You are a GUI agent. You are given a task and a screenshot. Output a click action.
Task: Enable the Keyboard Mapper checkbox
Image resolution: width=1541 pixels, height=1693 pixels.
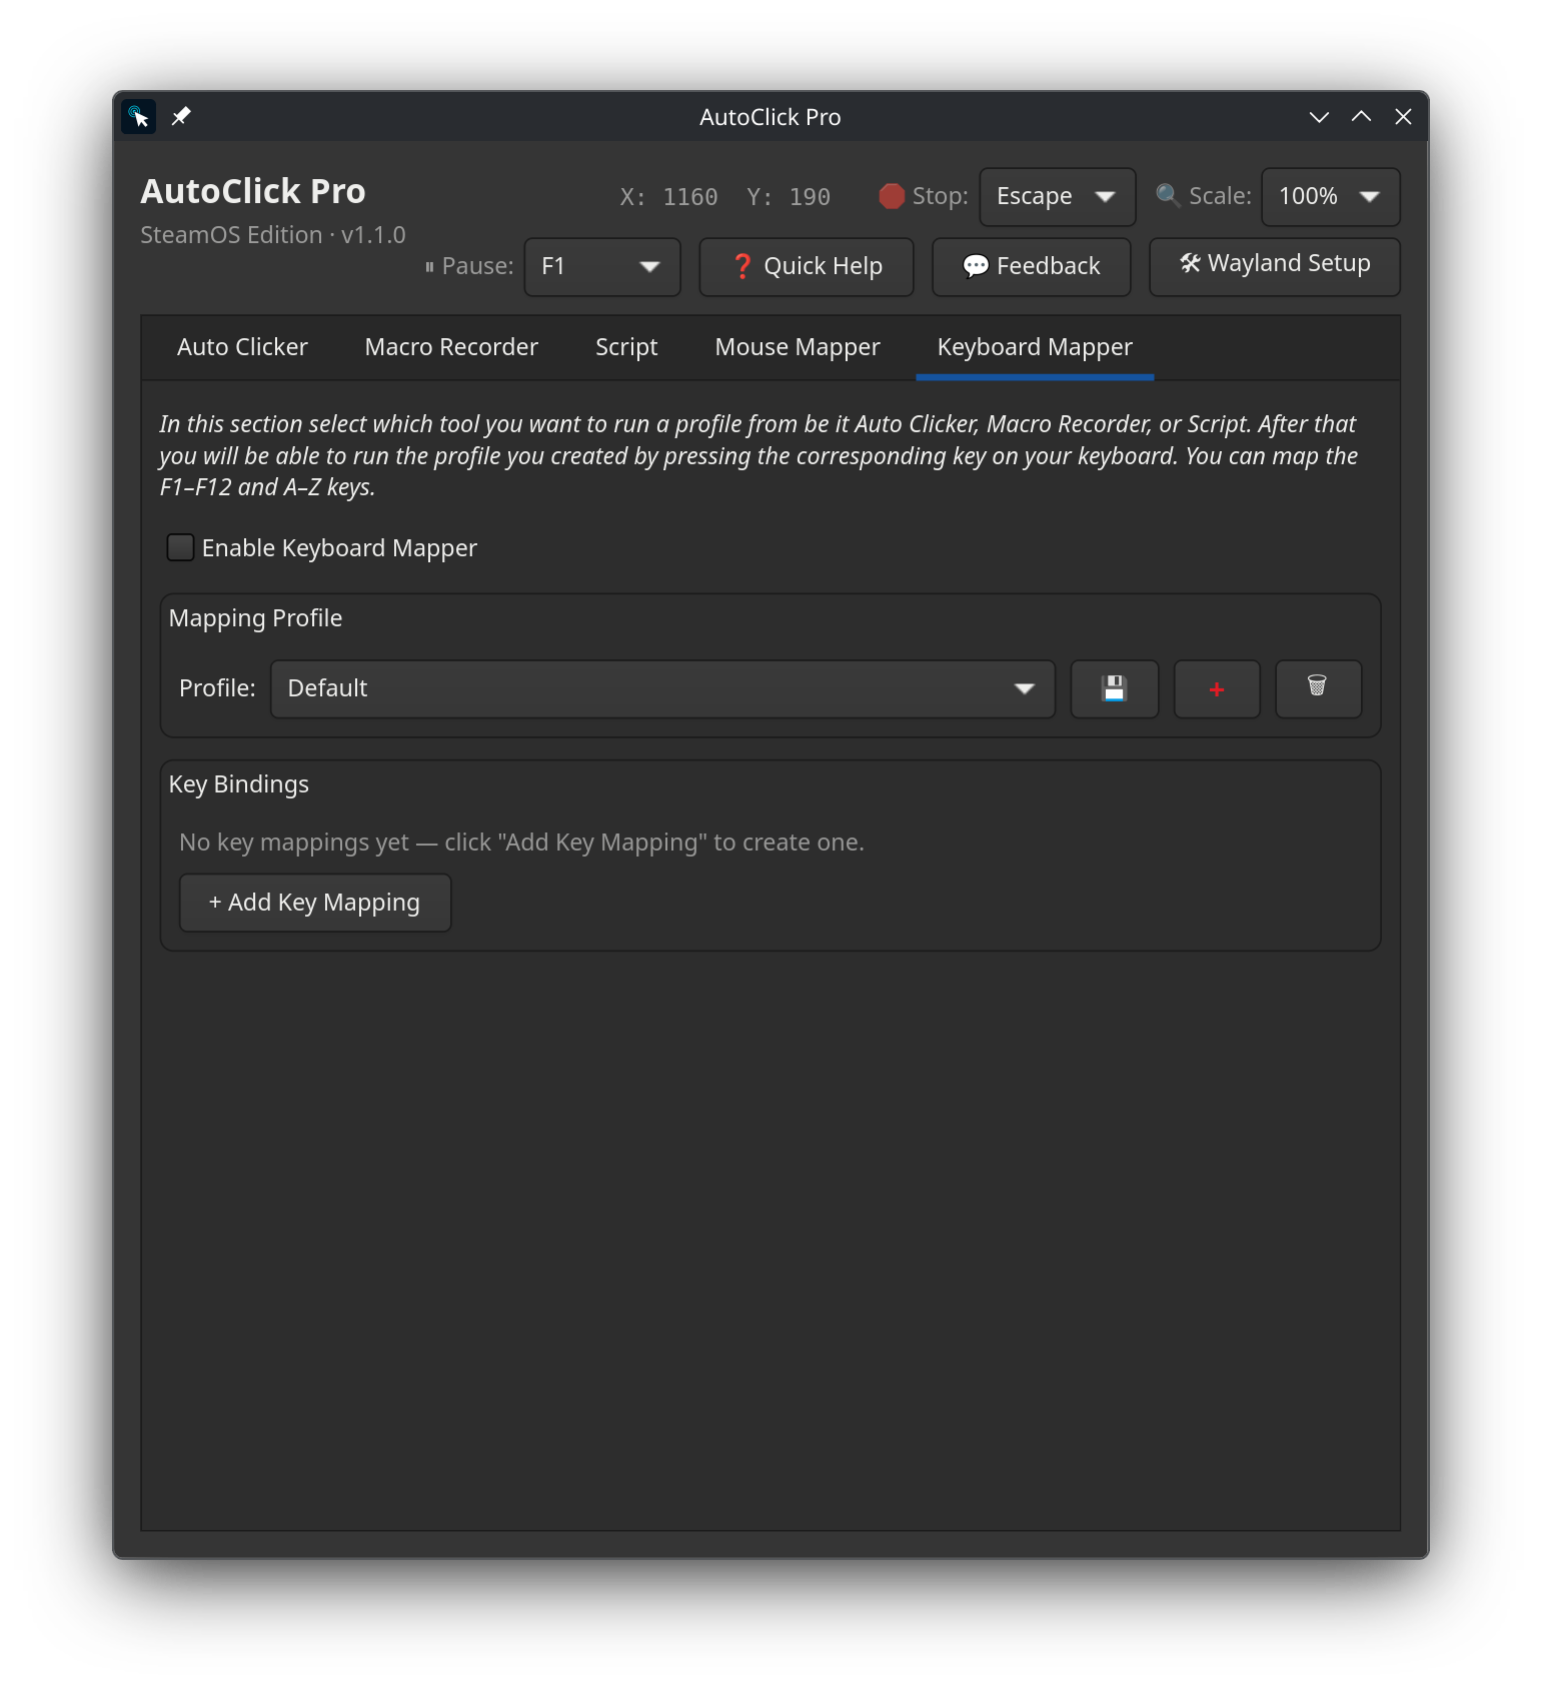click(180, 548)
